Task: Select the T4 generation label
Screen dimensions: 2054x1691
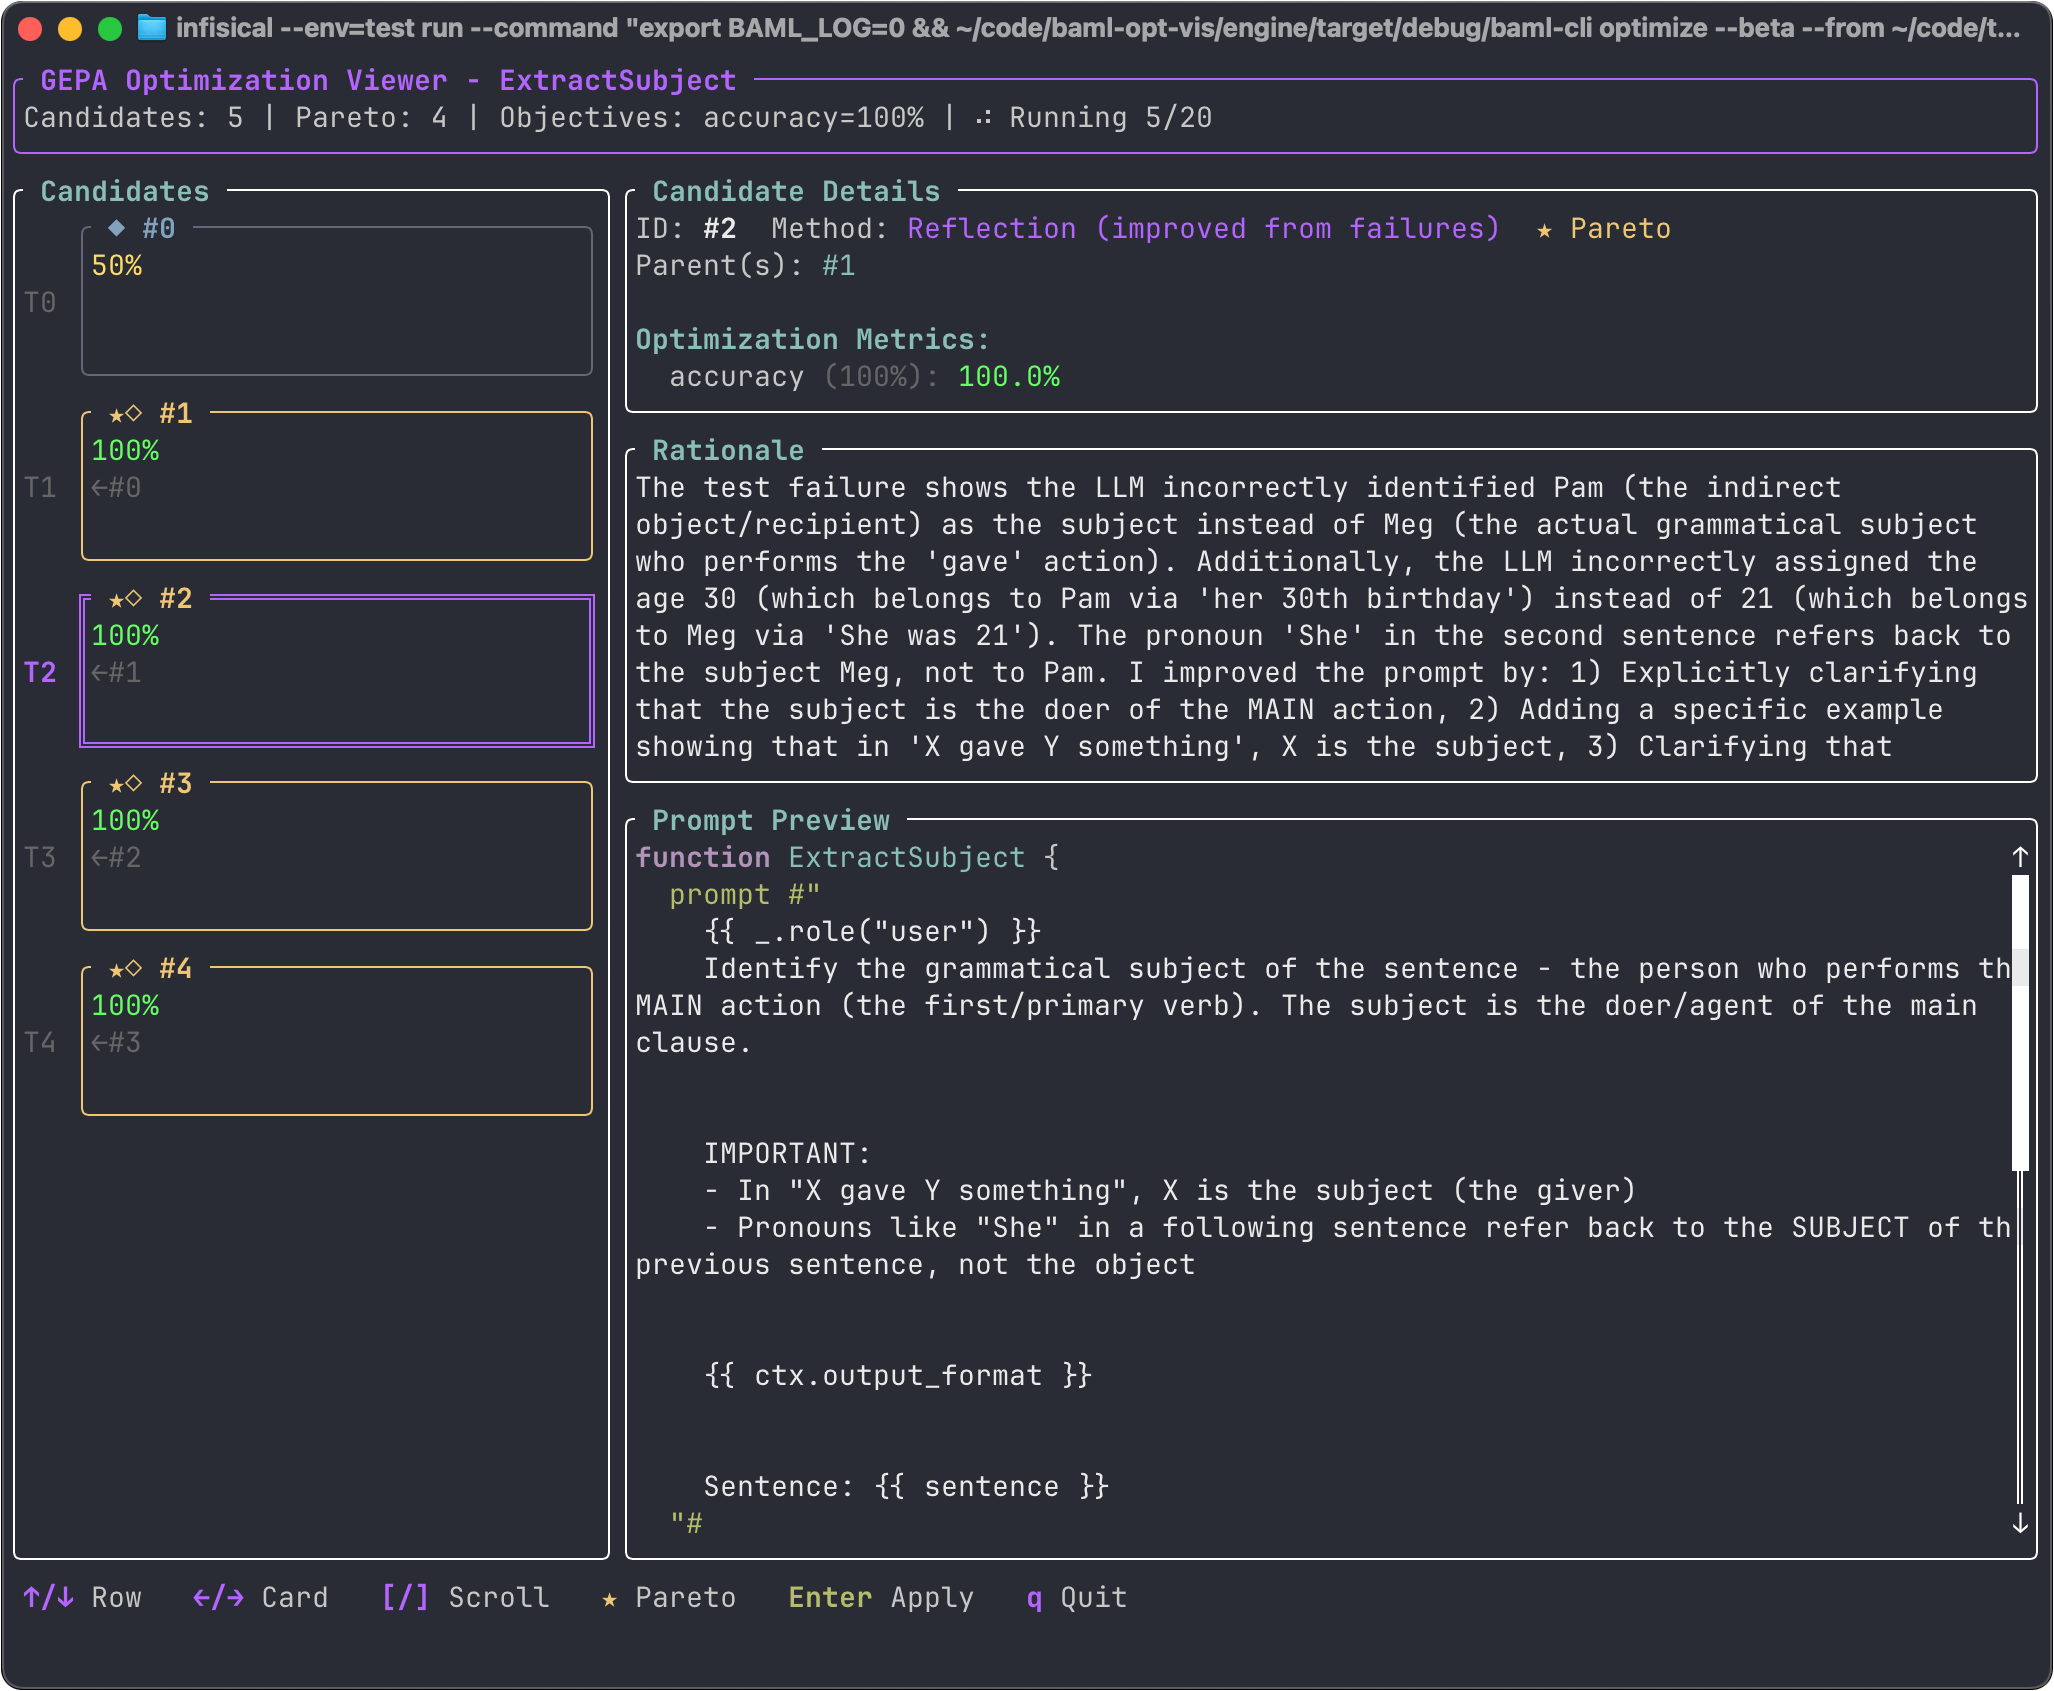Action: [41, 1042]
